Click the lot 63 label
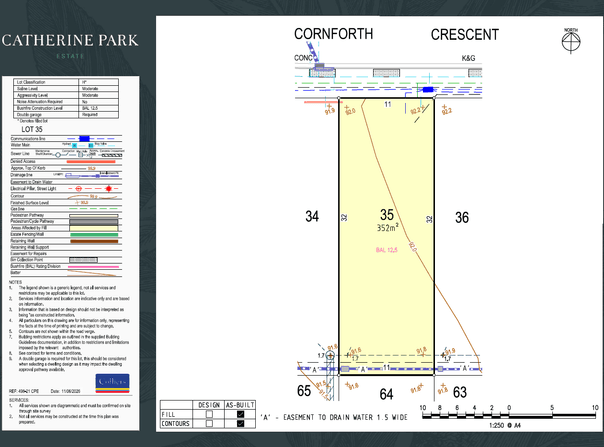 tap(460, 392)
